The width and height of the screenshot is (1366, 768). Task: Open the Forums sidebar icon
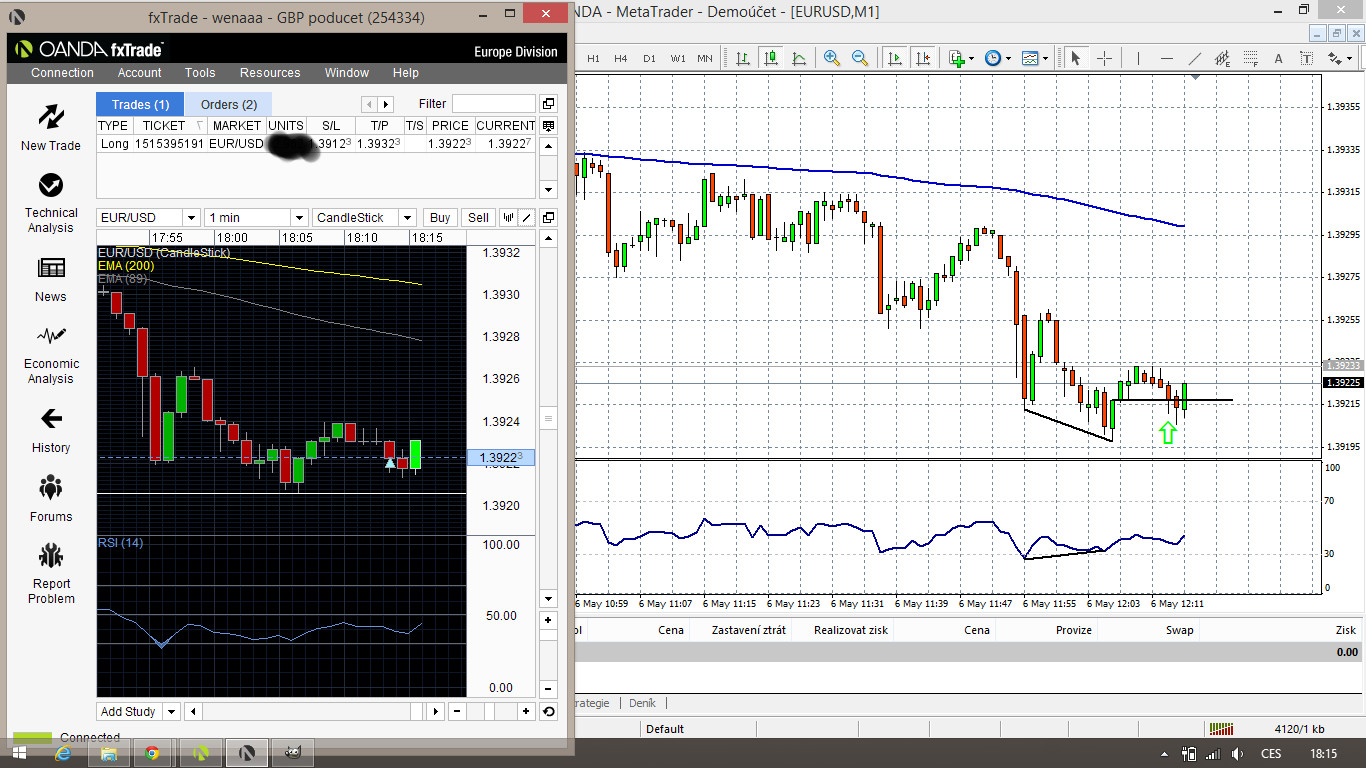[x=51, y=488]
